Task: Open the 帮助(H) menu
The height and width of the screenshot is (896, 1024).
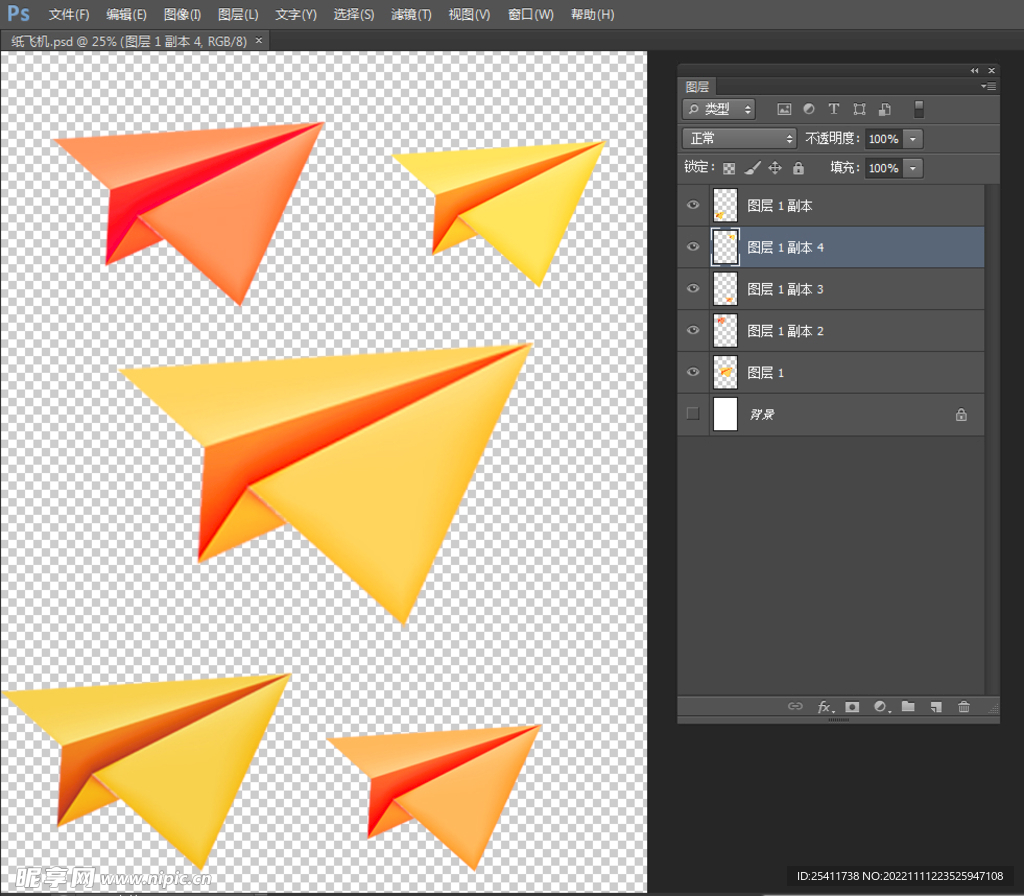Action: point(592,14)
